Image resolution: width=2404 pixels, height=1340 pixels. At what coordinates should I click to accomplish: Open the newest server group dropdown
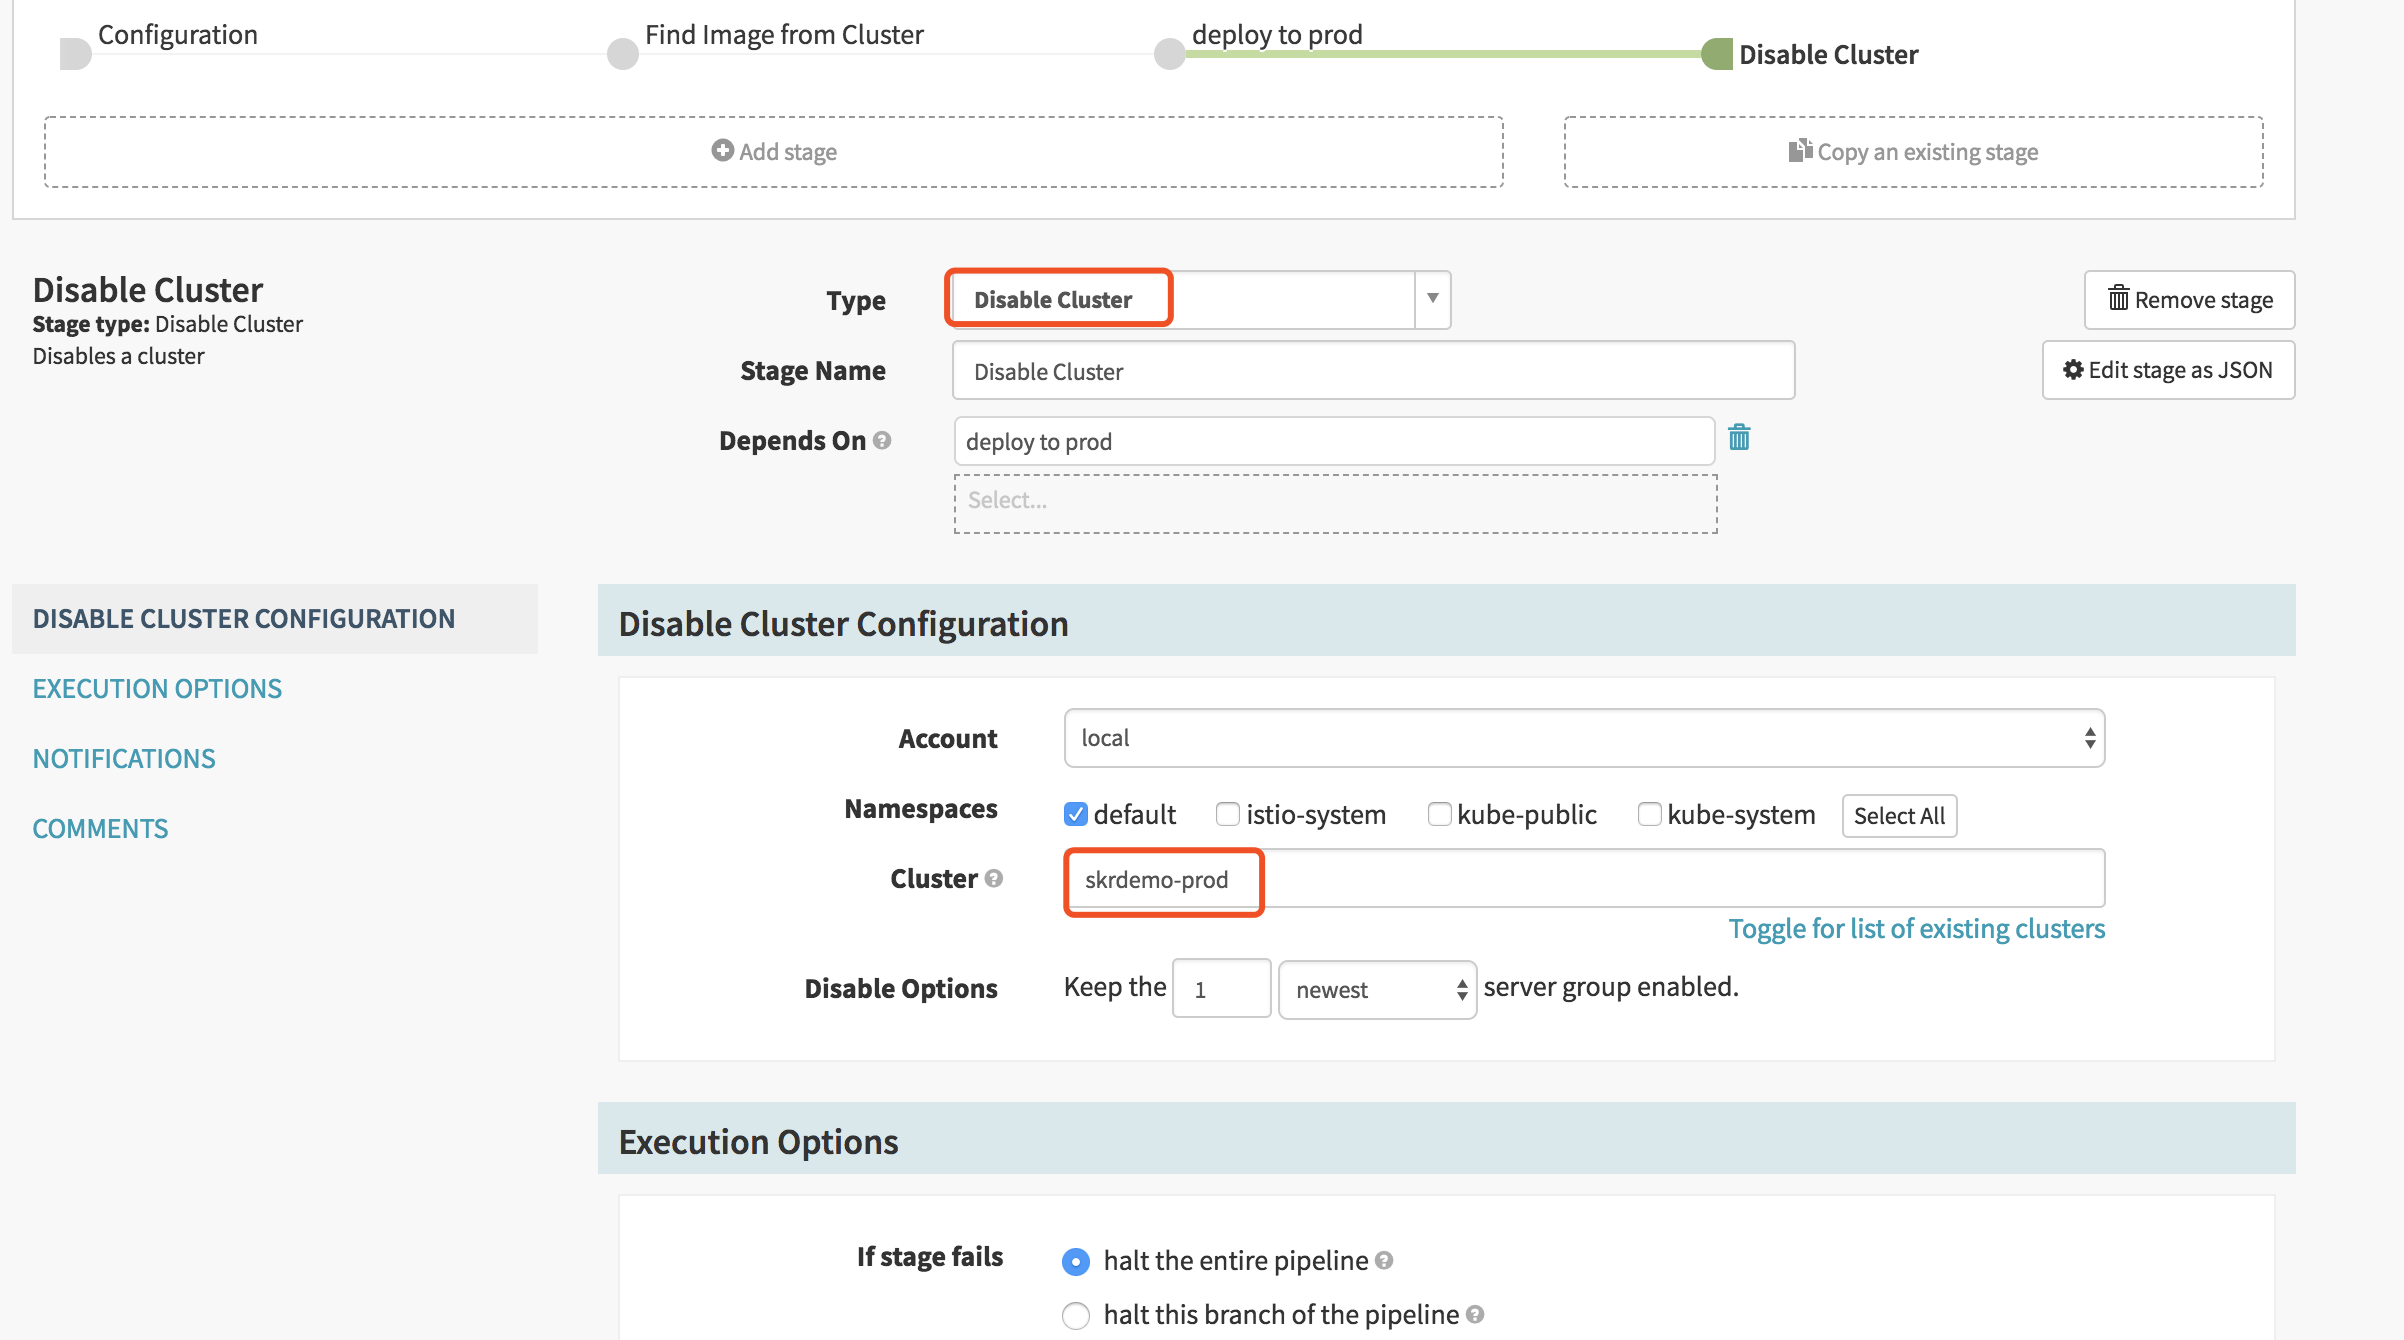click(x=1377, y=990)
